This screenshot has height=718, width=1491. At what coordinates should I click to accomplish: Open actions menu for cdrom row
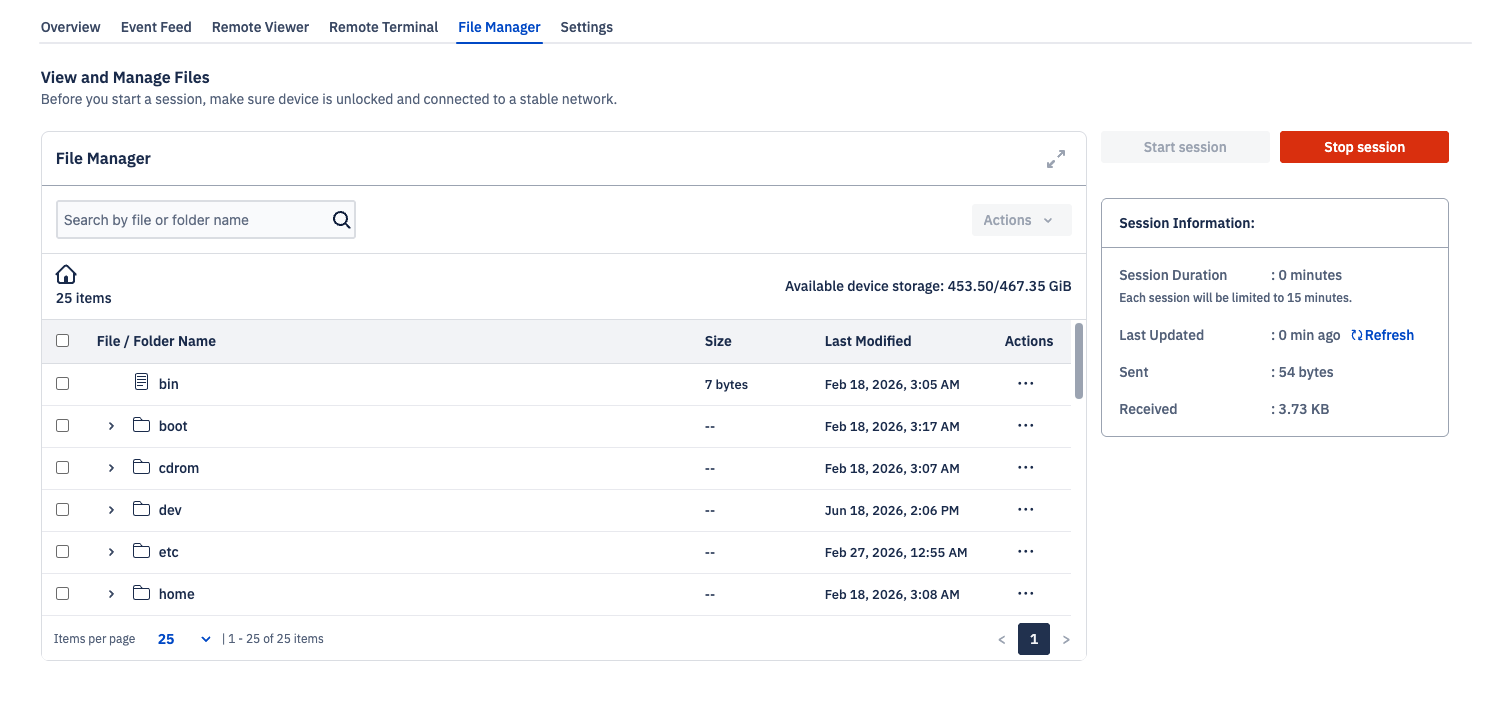(1025, 467)
